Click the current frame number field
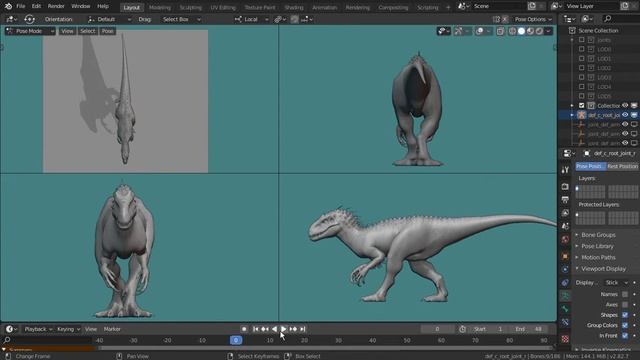 pyautogui.click(x=437, y=329)
